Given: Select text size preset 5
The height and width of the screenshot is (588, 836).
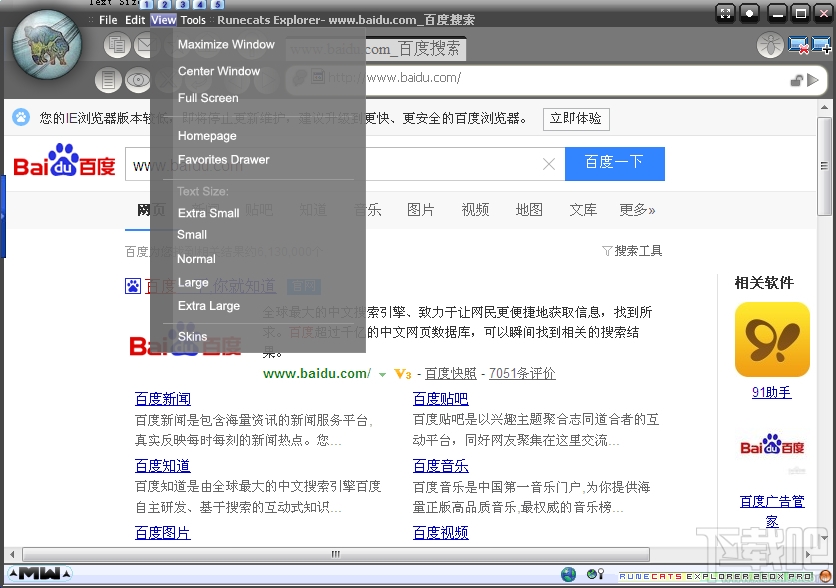Looking at the screenshot, I should (x=218, y=4).
